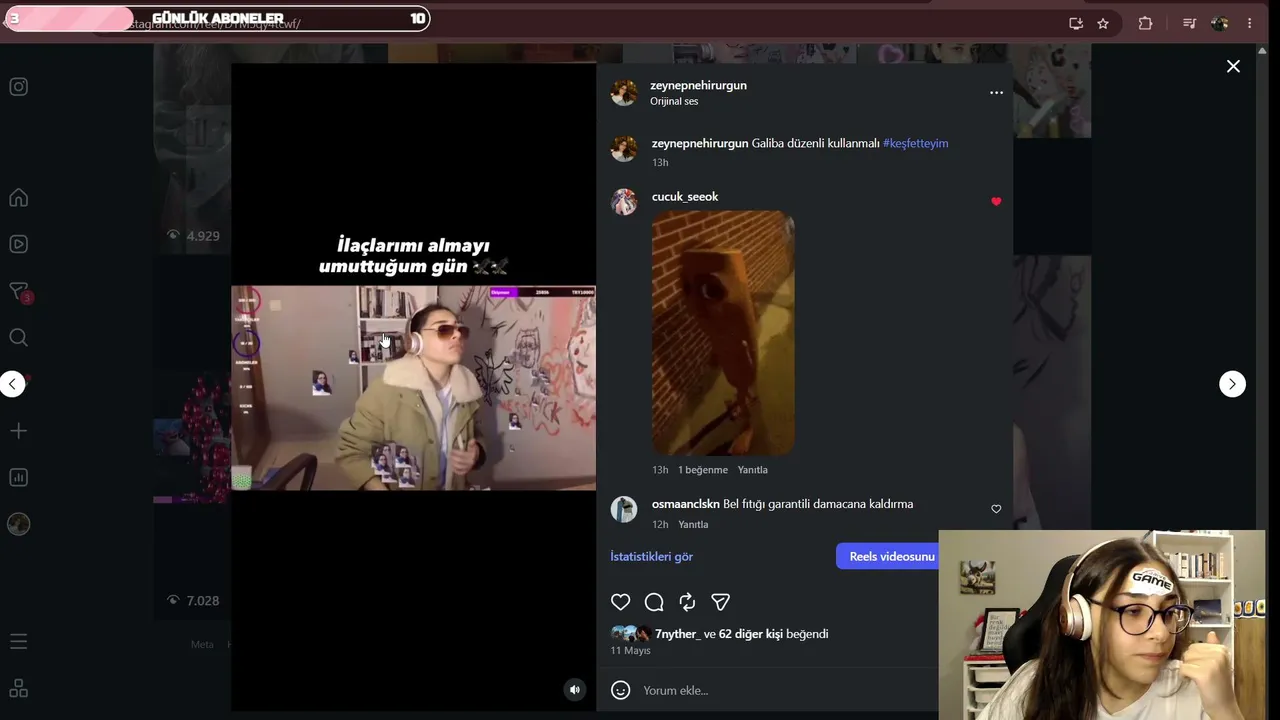Reply to osmaanclskn's comment with Yanıtla
Image resolution: width=1280 pixels, height=720 pixels.
pyautogui.click(x=693, y=524)
